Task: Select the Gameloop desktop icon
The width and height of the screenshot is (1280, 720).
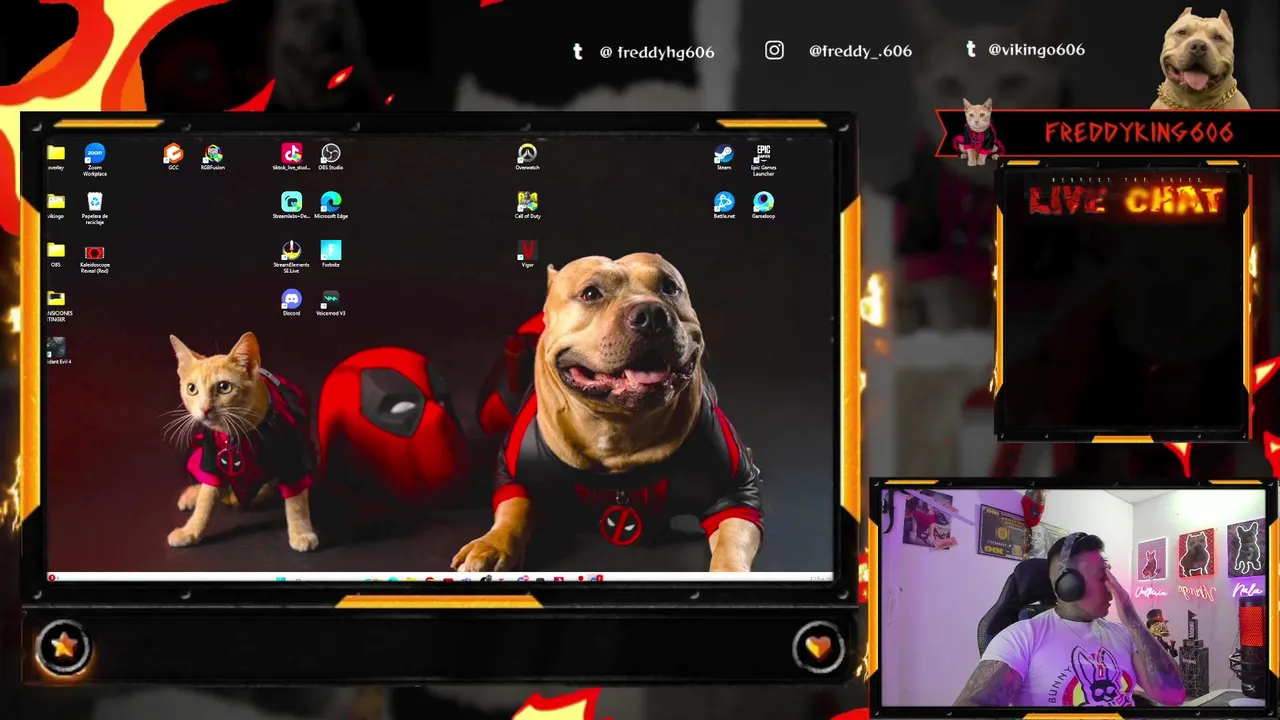Action: [763, 206]
